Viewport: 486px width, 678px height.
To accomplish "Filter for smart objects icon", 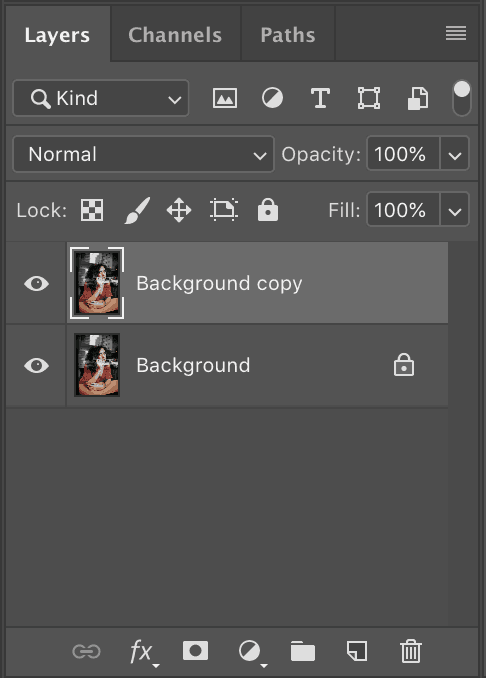I will (418, 98).
